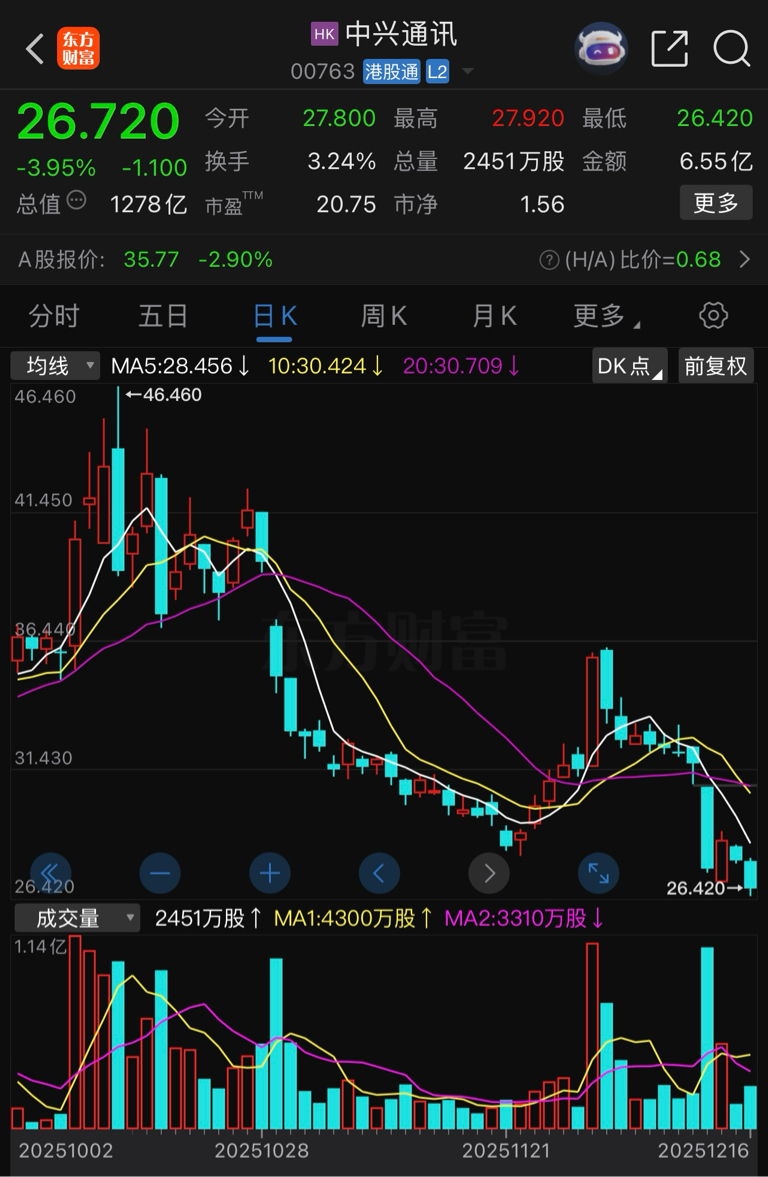This screenshot has width=768, height=1177.
Task: Zoom in the chart with plus button
Action: pos(270,872)
